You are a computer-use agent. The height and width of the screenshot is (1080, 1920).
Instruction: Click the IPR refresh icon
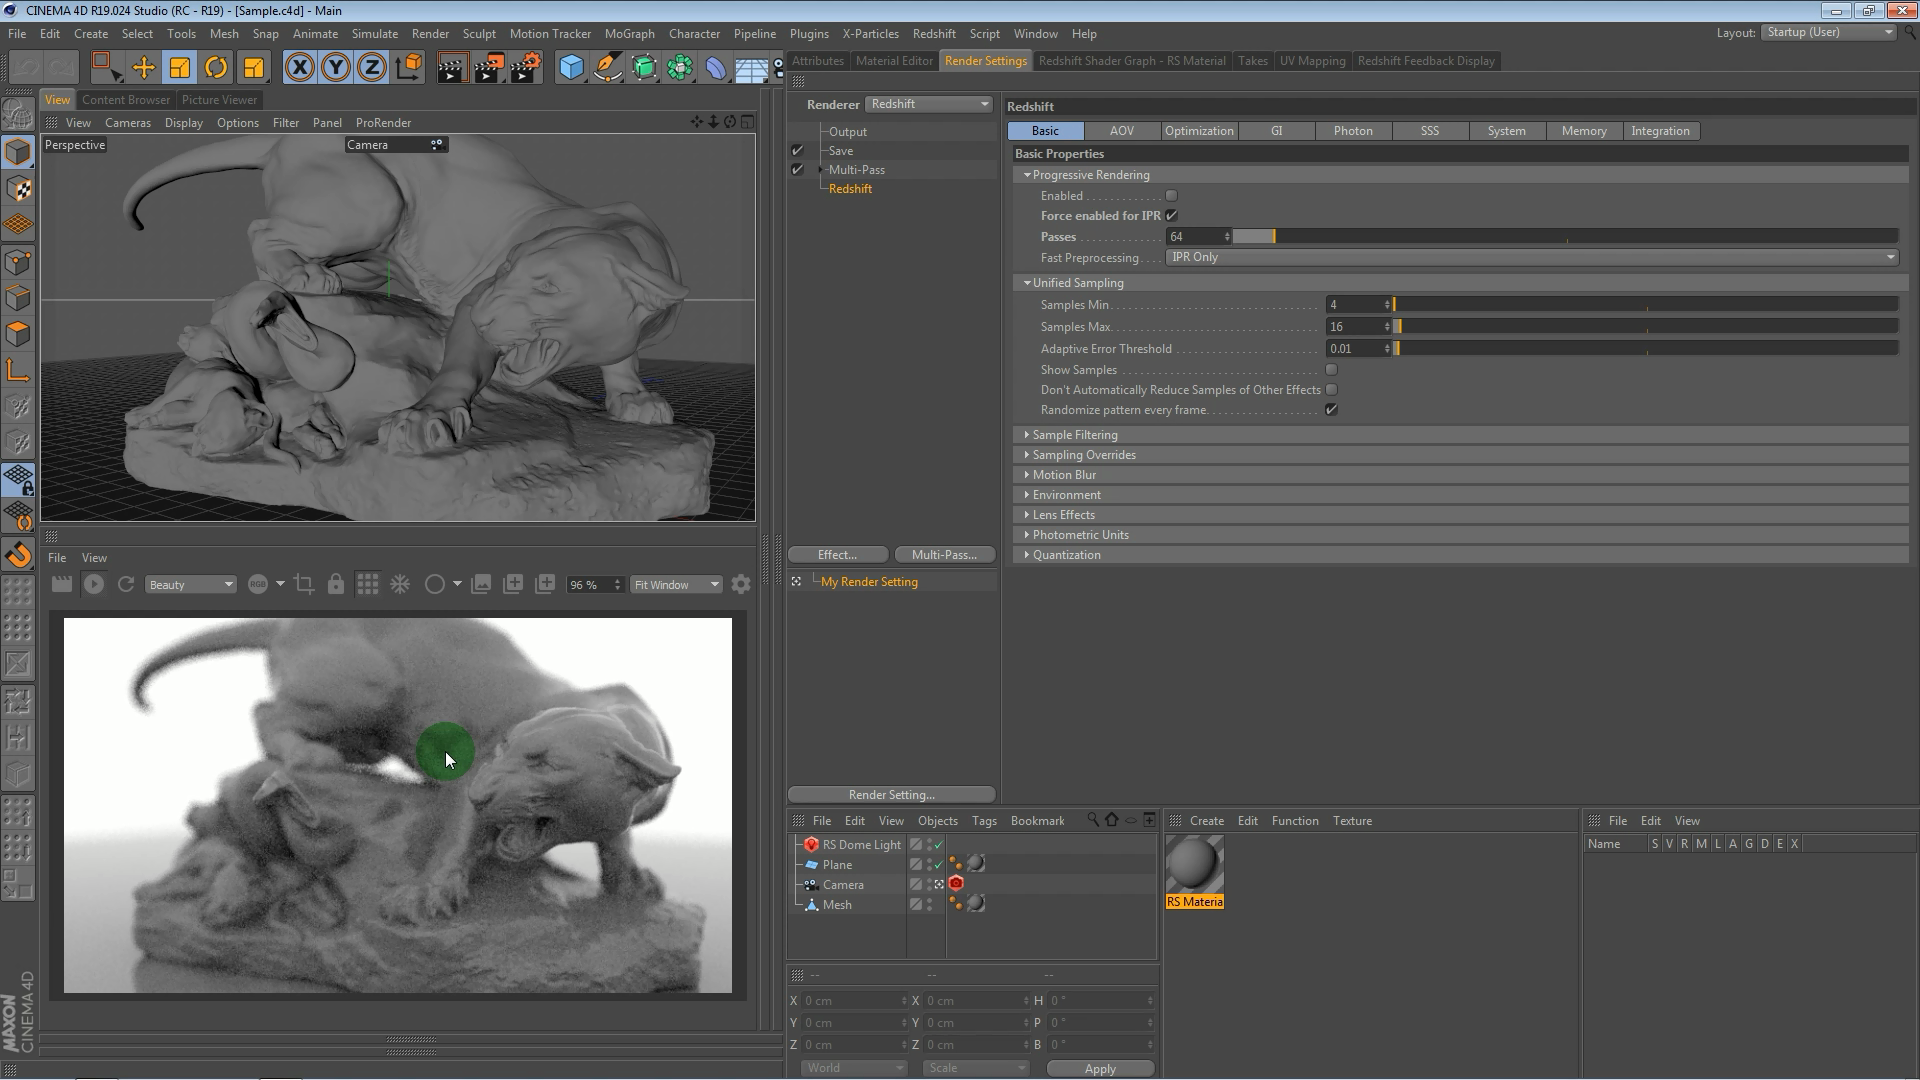(x=126, y=585)
